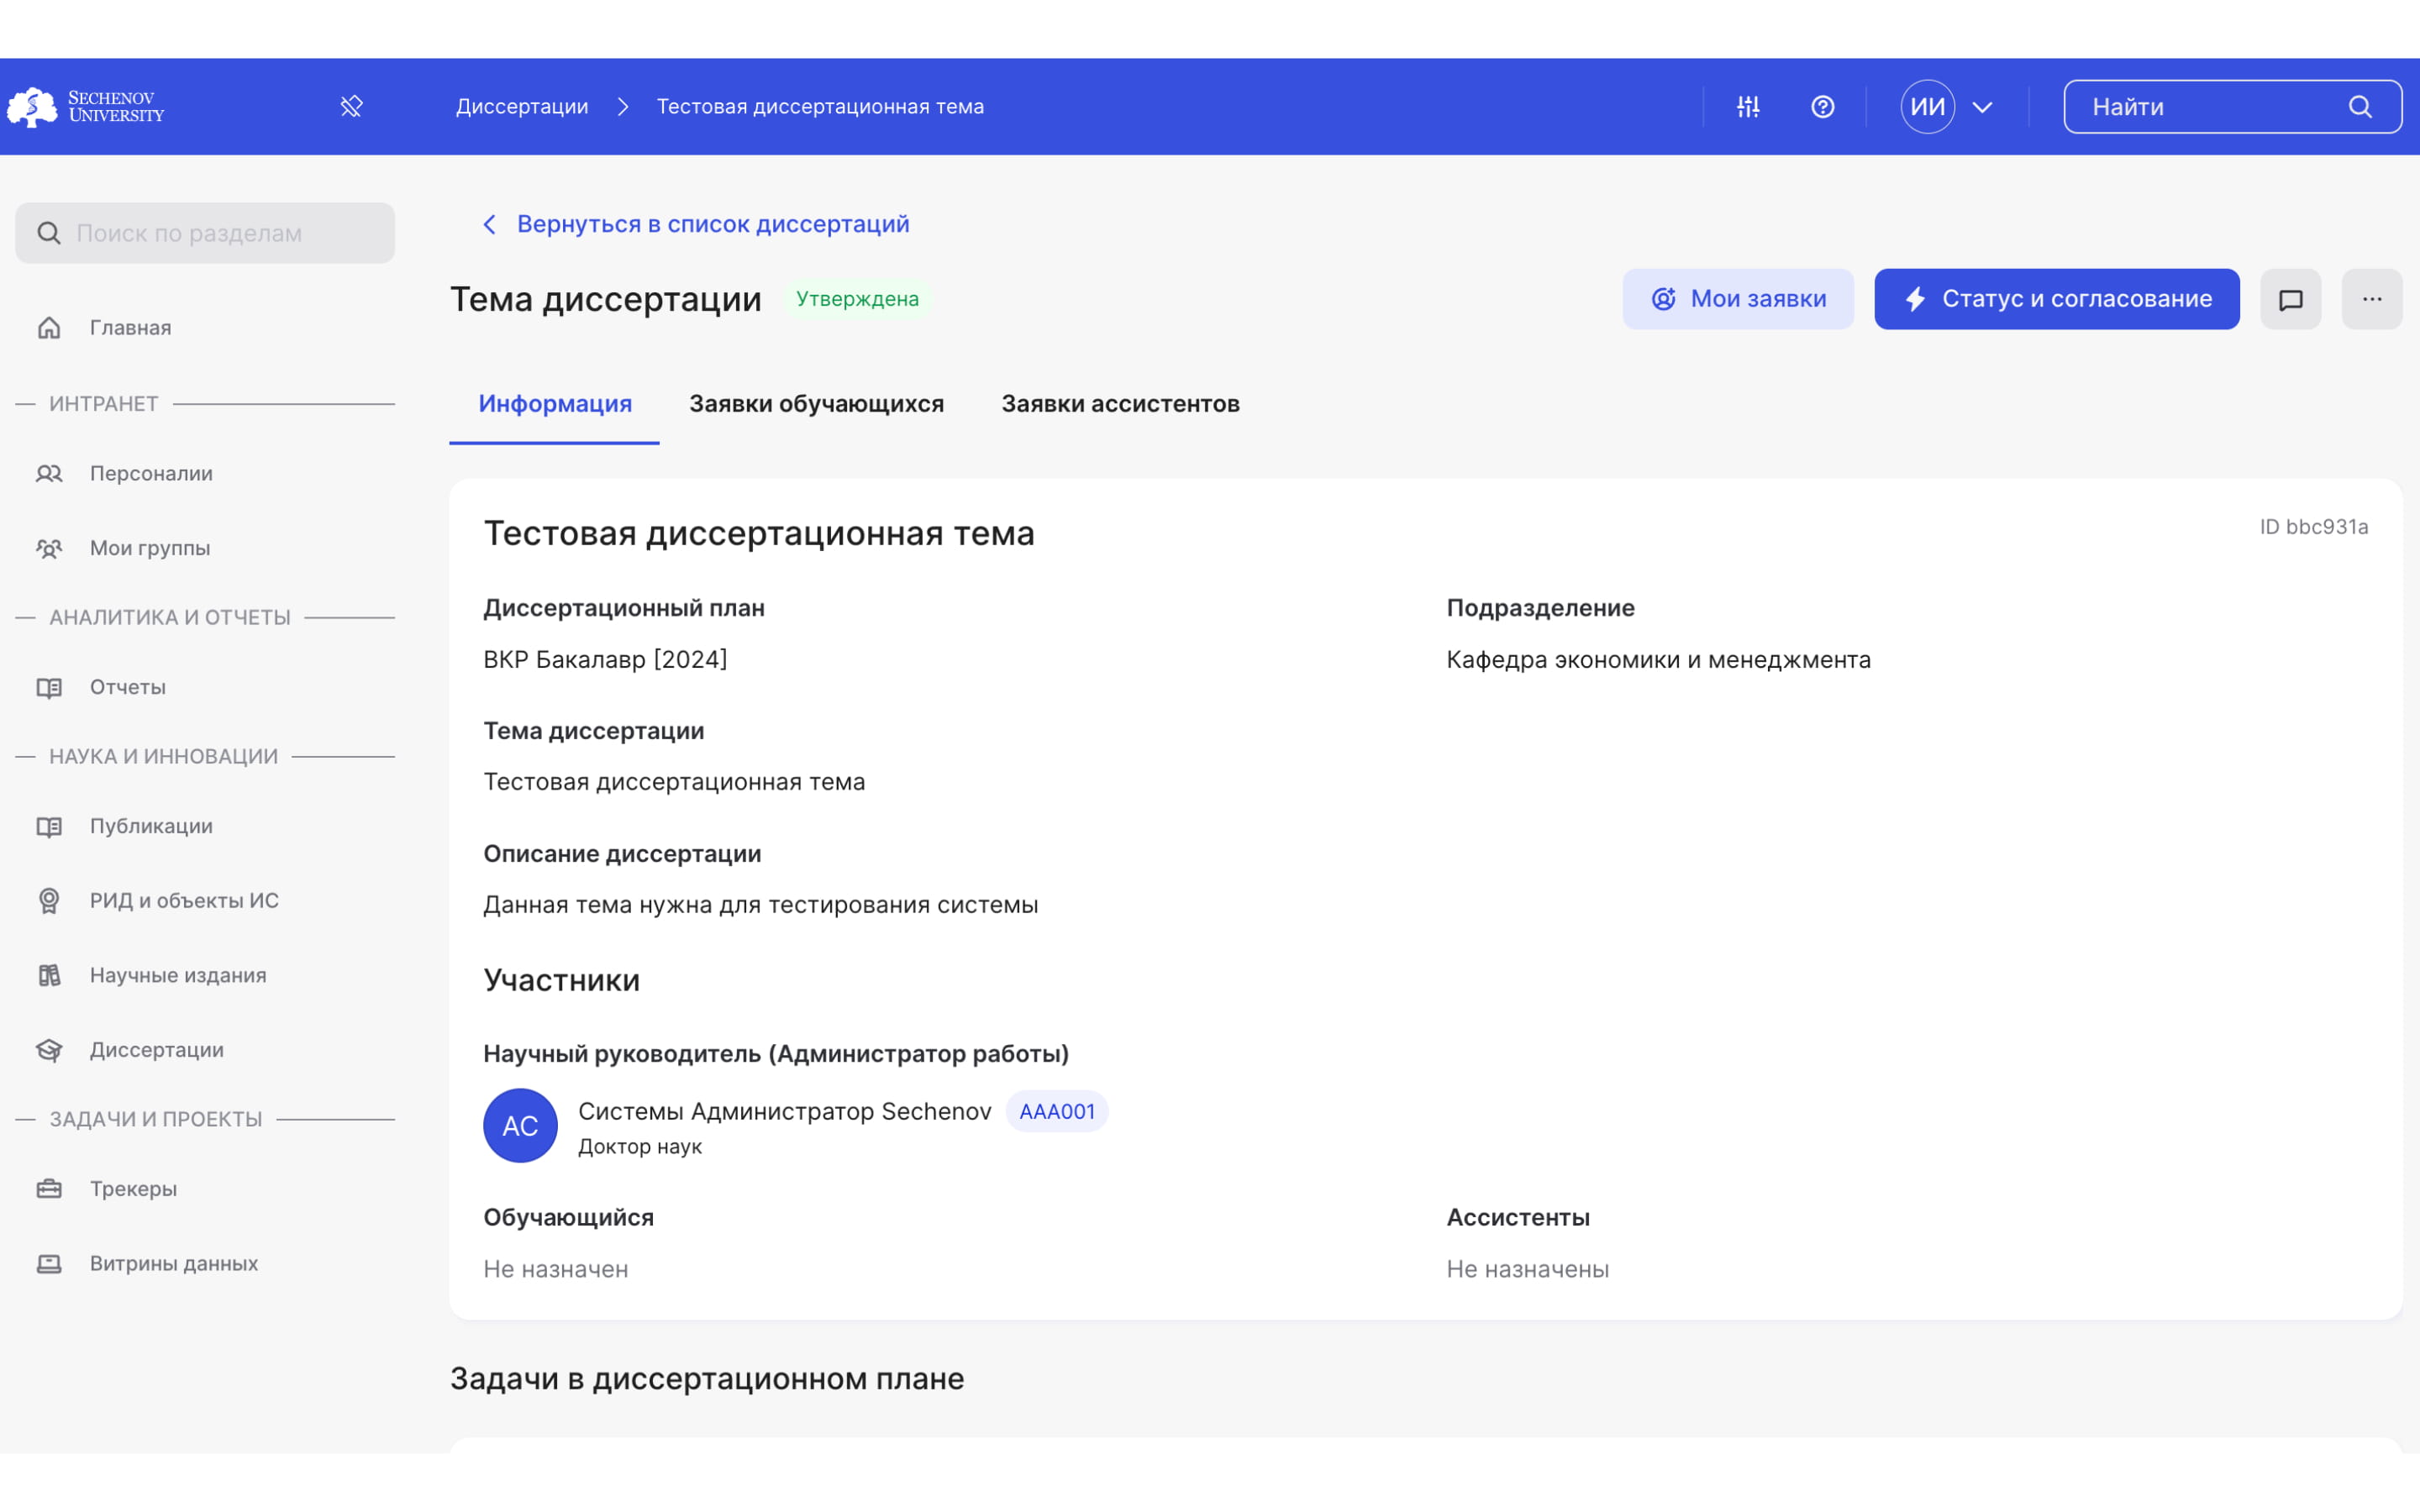
Task: Switch to the Заявки обучающихся tab
Action: pyautogui.click(x=817, y=404)
